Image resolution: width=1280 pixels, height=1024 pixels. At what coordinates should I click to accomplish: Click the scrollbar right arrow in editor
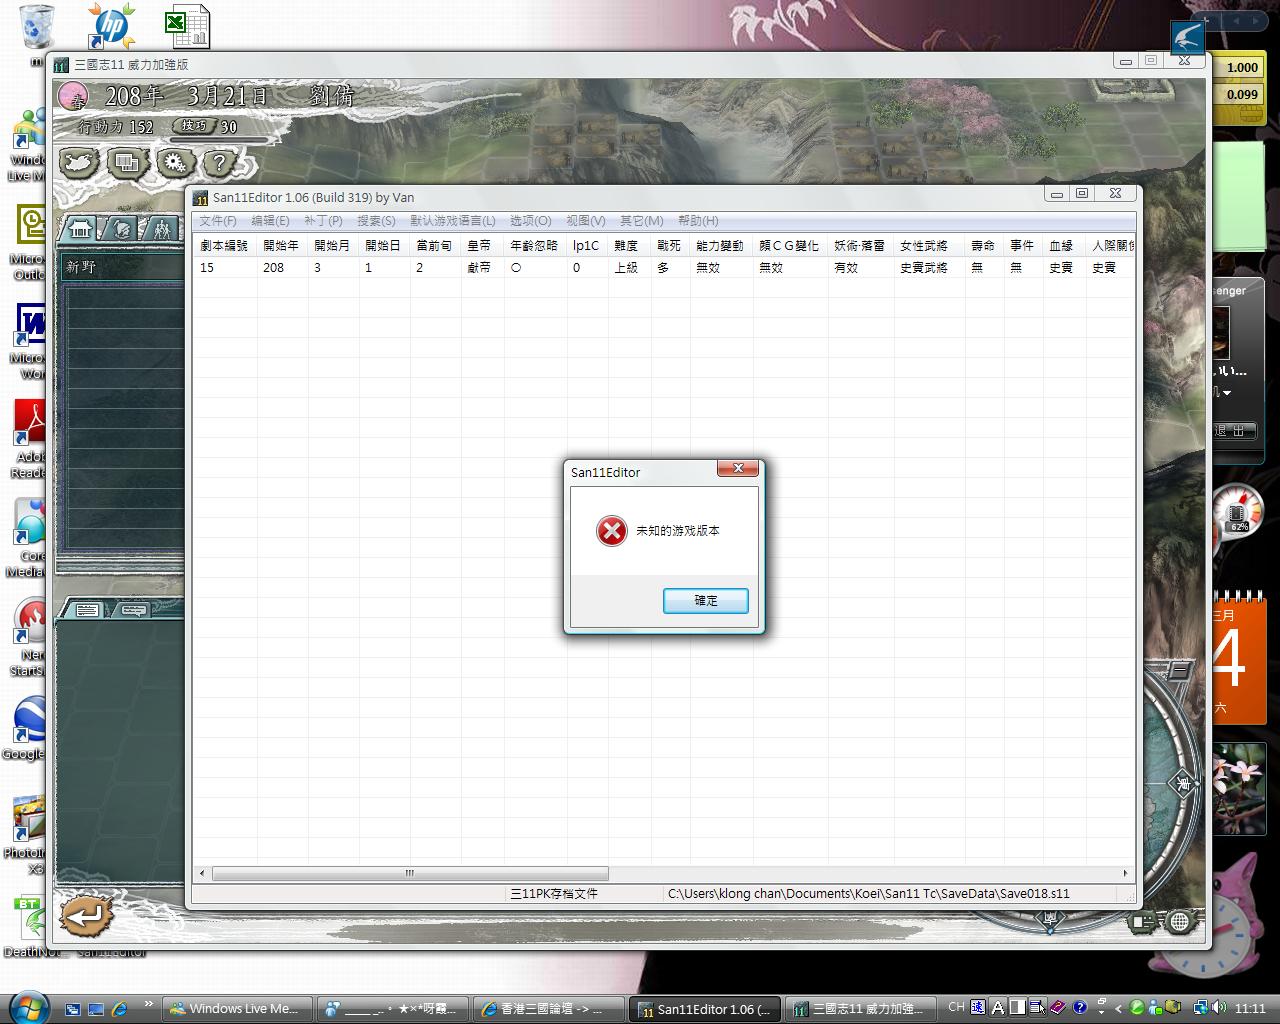[x=1125, y=873]
